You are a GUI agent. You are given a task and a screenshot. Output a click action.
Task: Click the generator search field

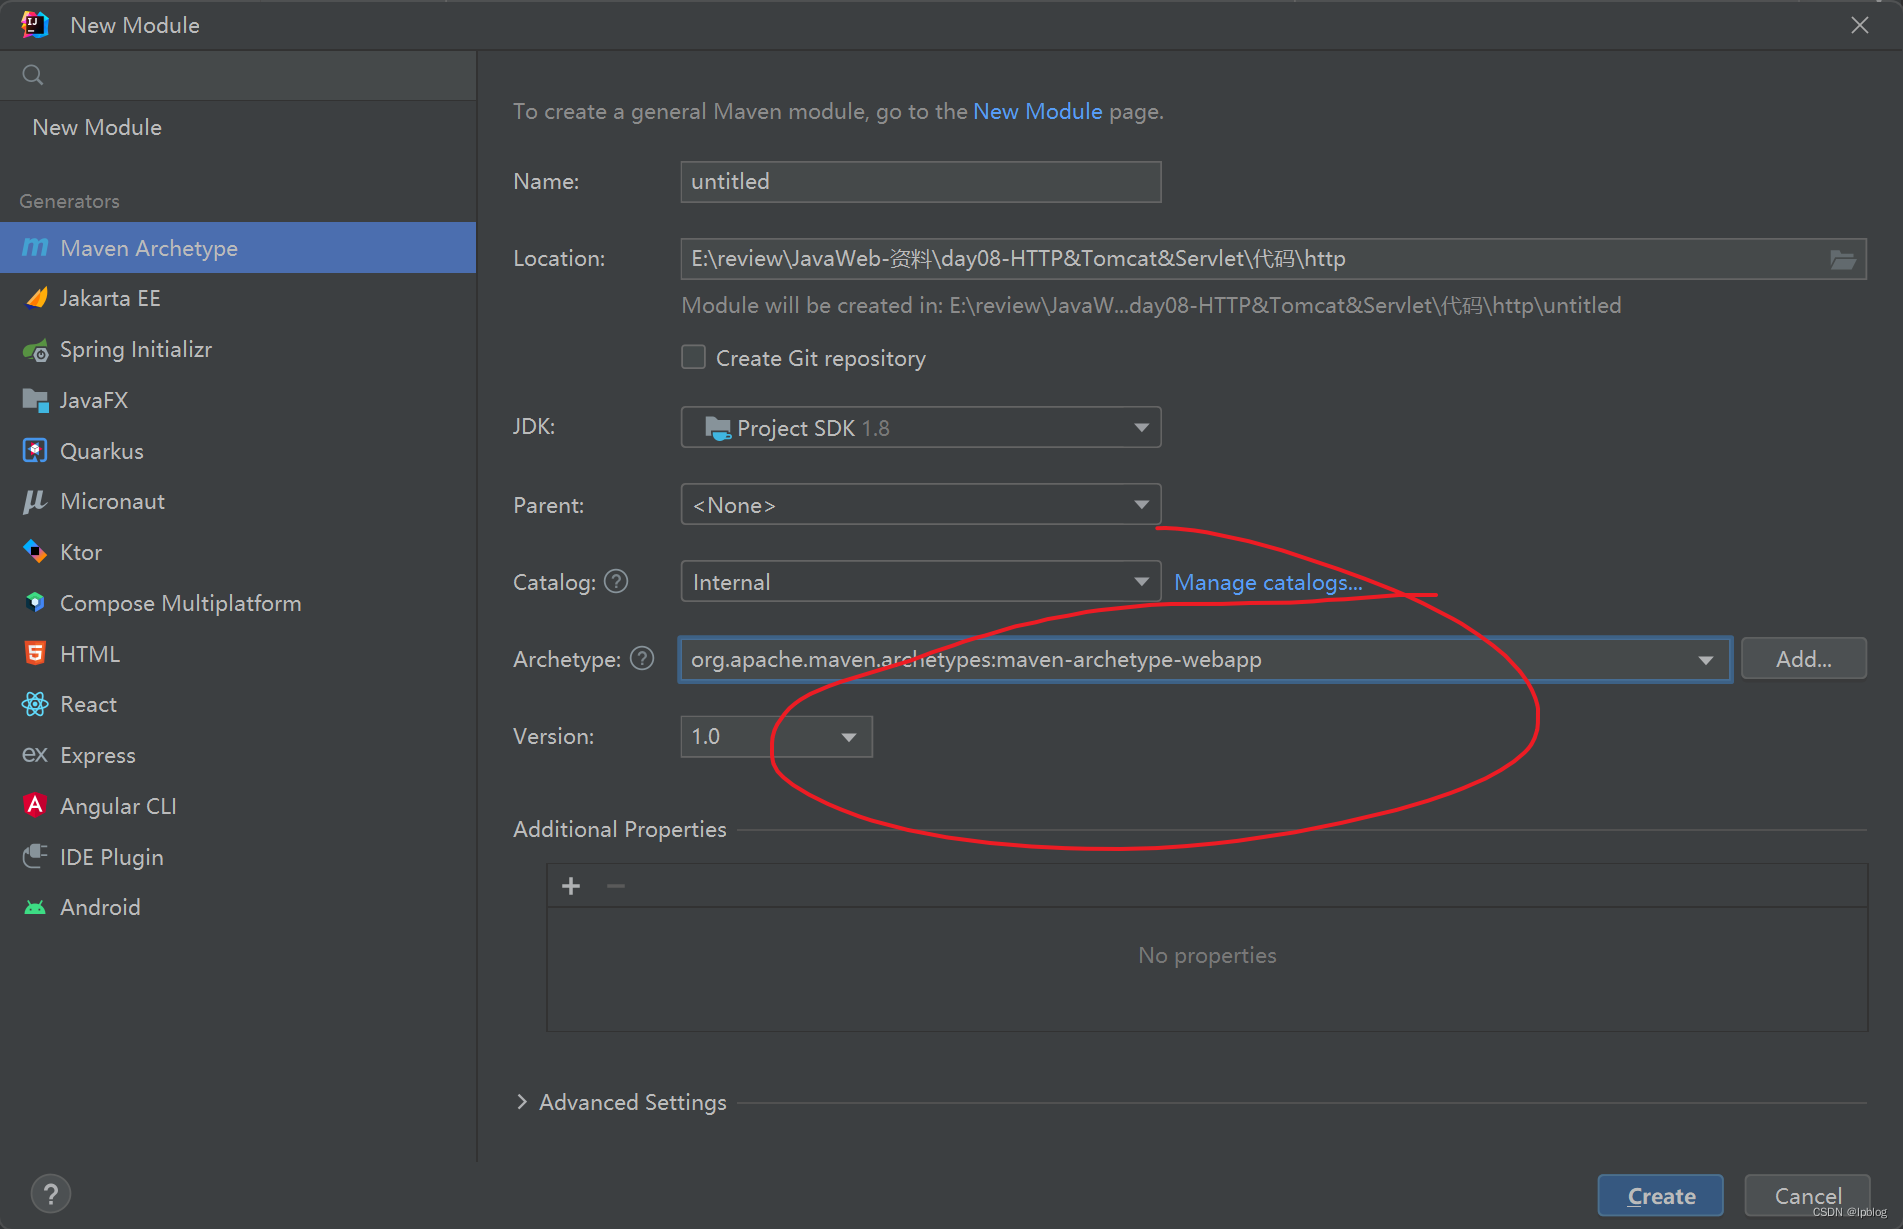click(x=238, y=75)
